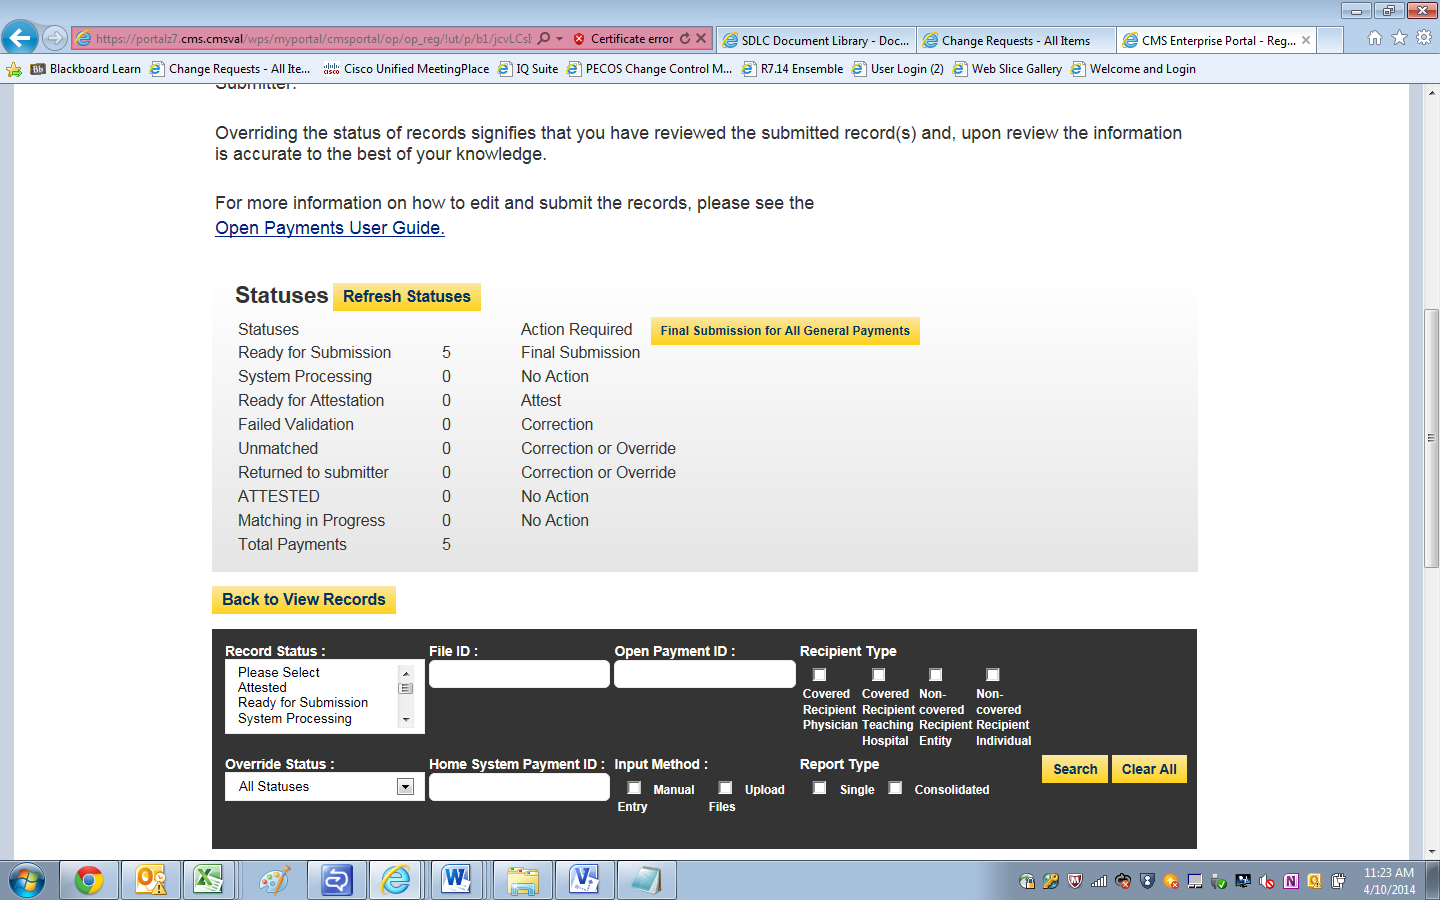
Task: Launch Google Chrome from taskbar
Action: (89, 880)
